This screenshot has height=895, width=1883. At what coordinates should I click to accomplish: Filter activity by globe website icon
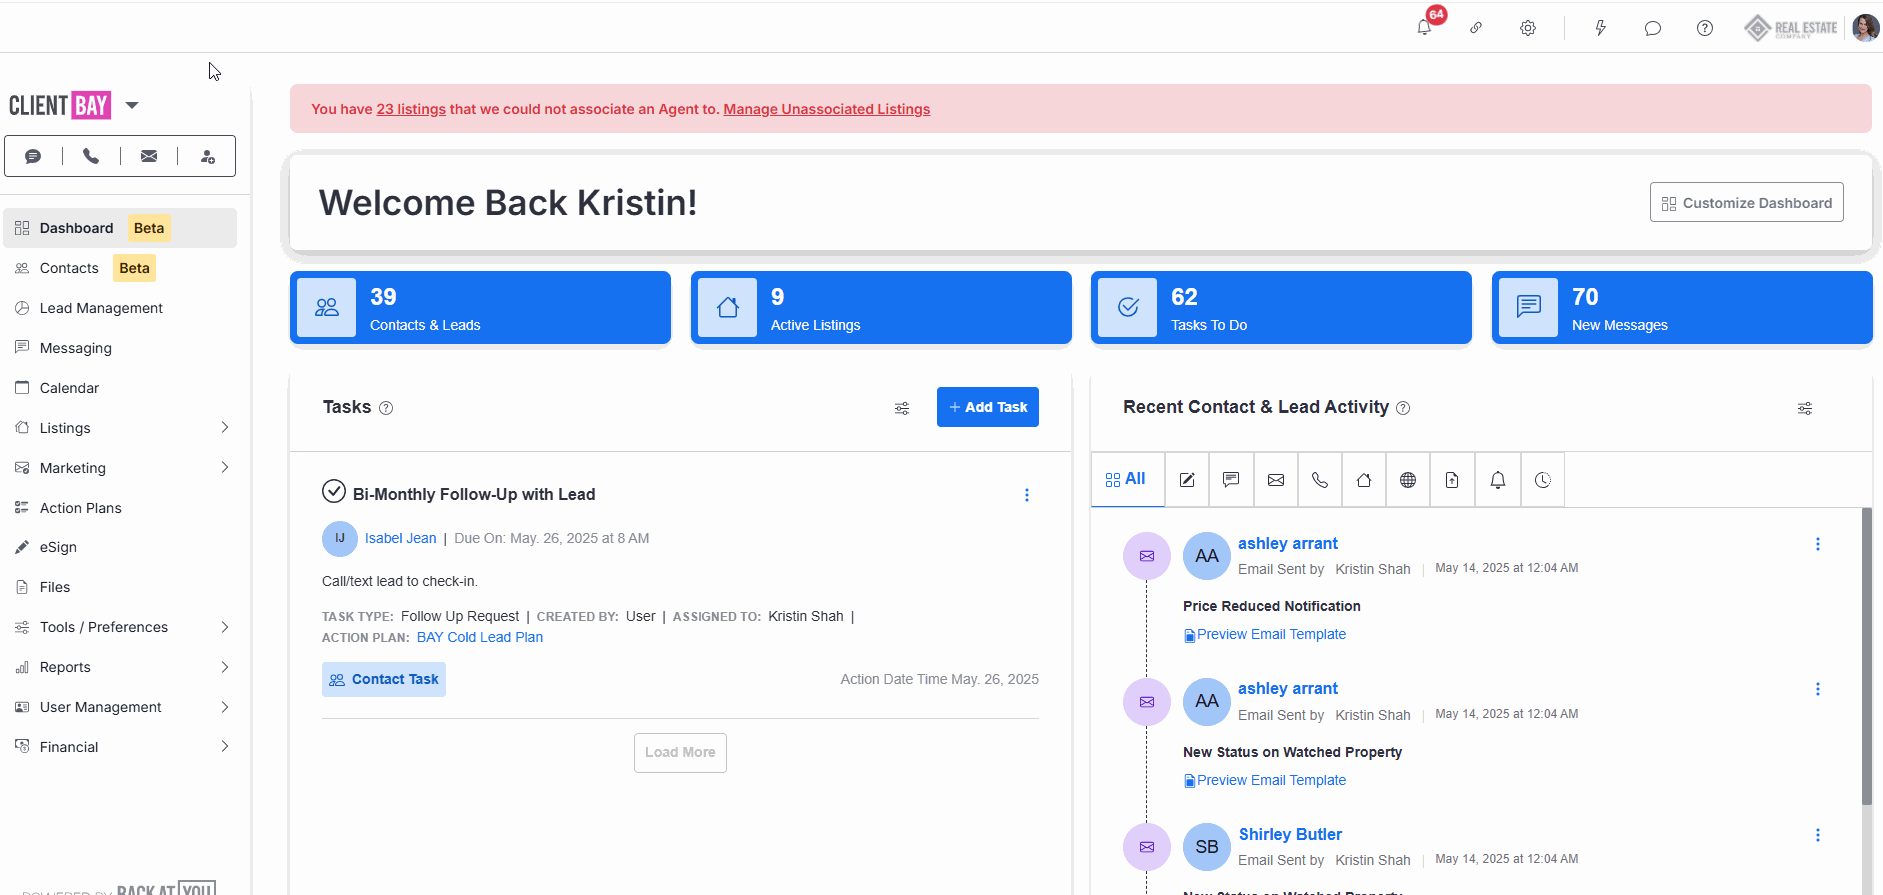click(1408, 480)
